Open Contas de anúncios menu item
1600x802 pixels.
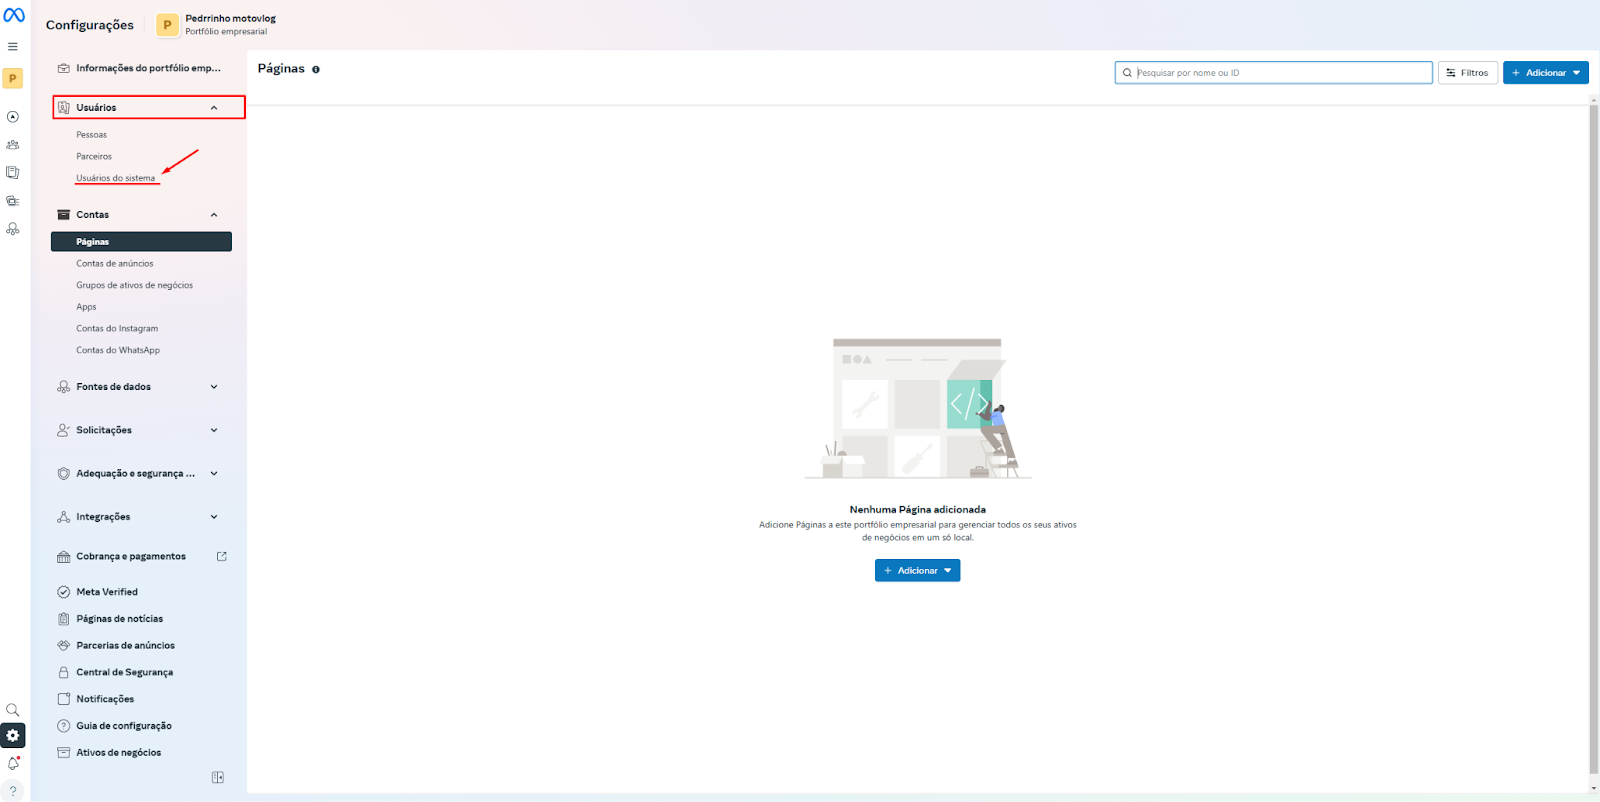[x=115, y=264]
